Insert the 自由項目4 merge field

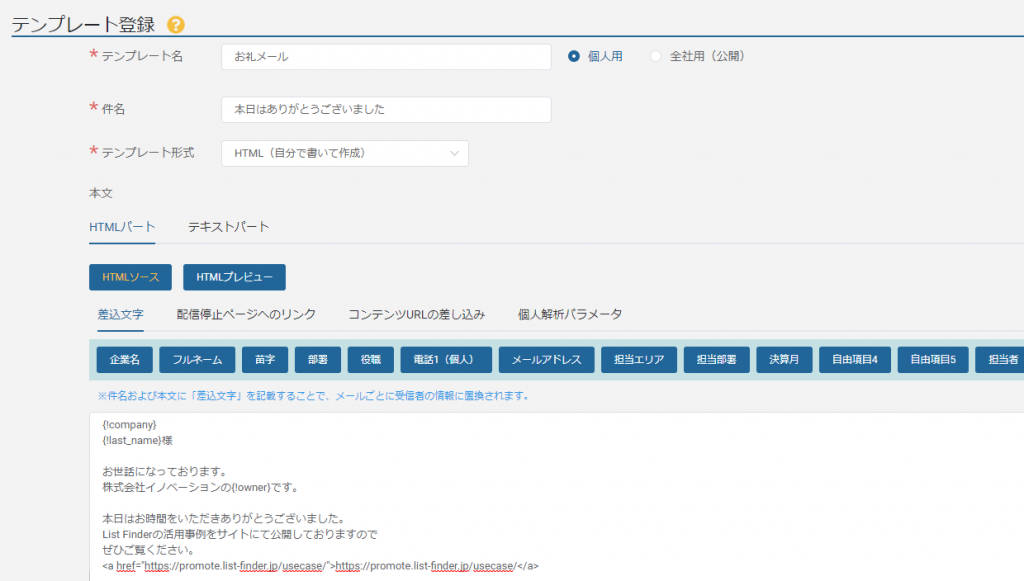[x=859, y=358]
